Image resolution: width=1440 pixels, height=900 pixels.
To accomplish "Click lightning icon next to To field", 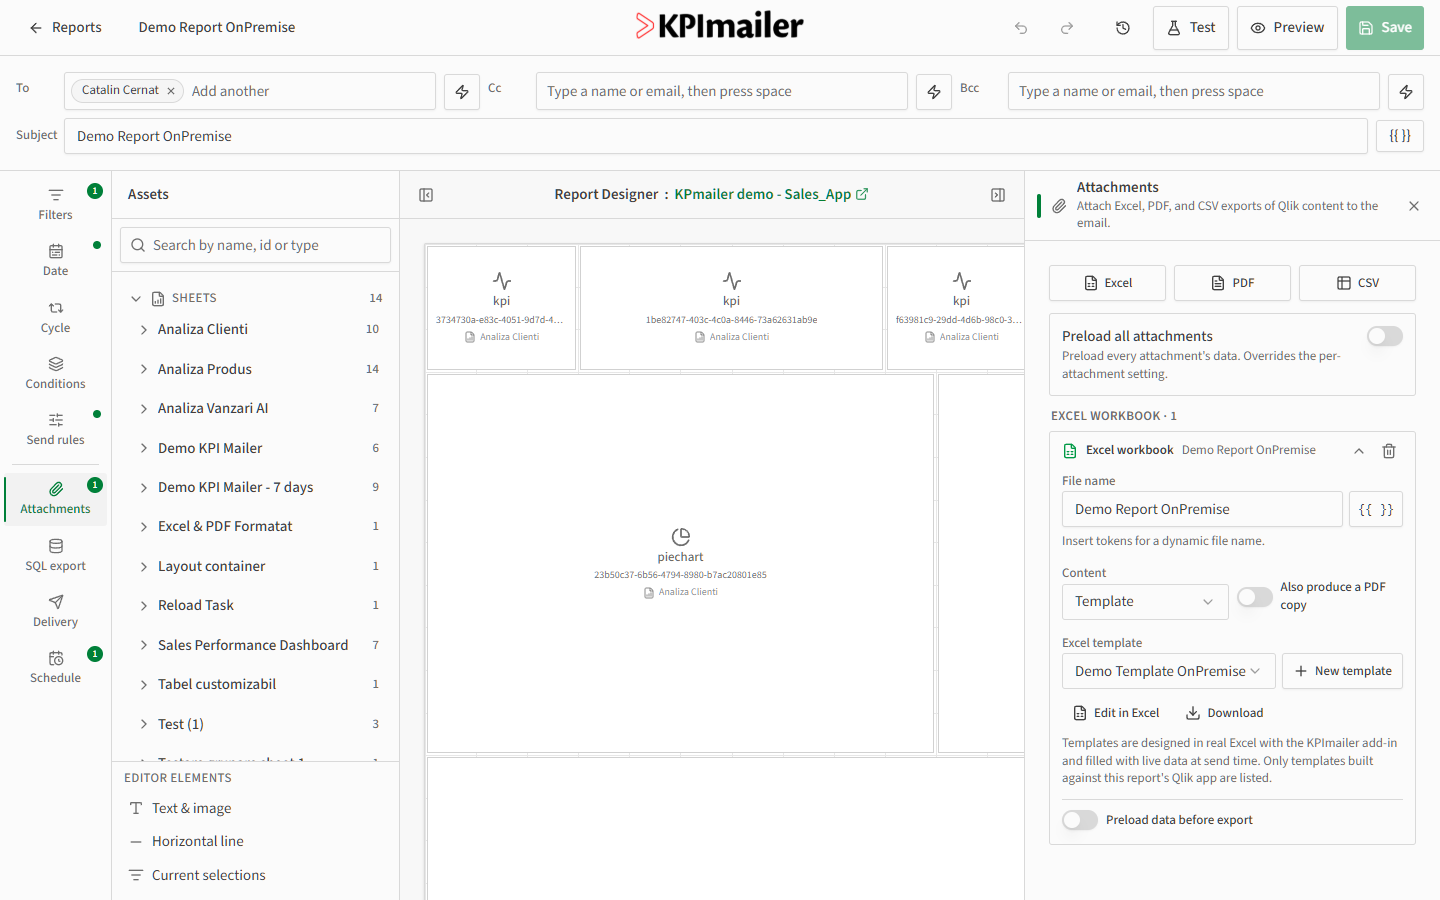I will (462, 91).
